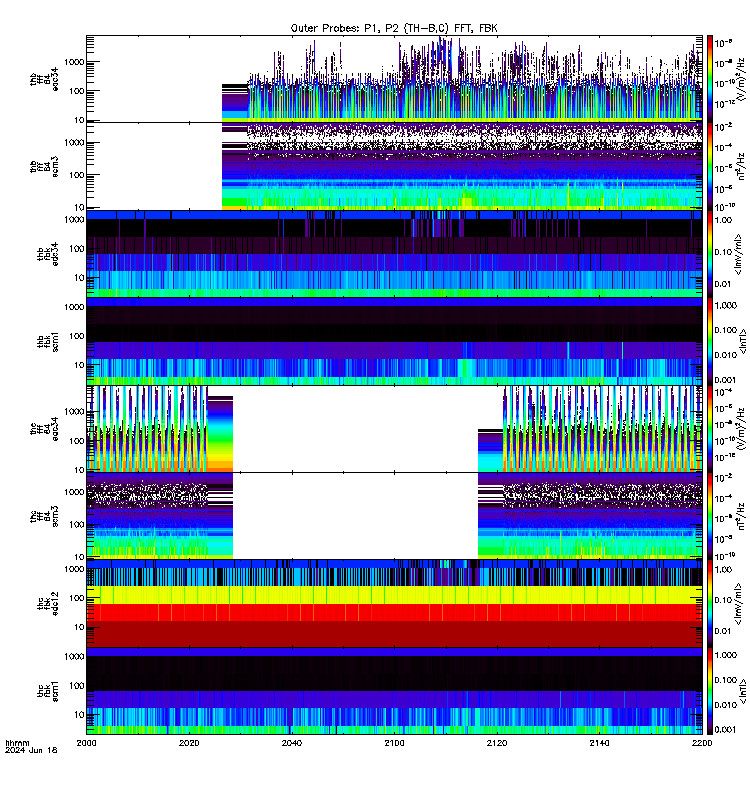Viewport: 750px width, 800px height.
Task: Select the thc fbk edc12 panel label
Action: click(x=48, y=604)
